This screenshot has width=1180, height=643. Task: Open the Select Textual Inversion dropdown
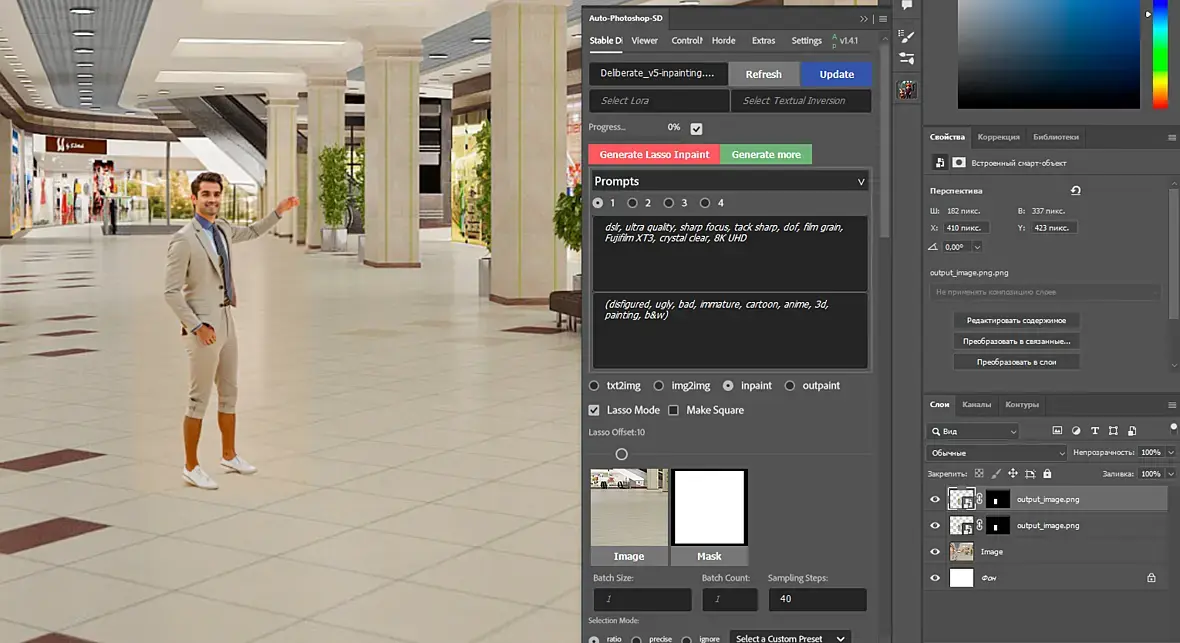point(801,101)
